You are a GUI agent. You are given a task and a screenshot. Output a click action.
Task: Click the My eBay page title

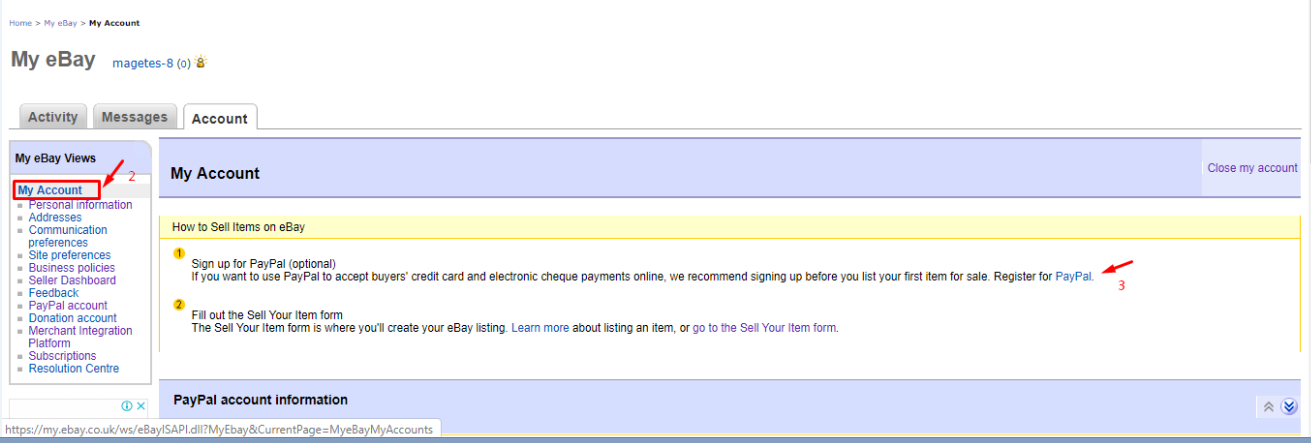click(53, 59)
